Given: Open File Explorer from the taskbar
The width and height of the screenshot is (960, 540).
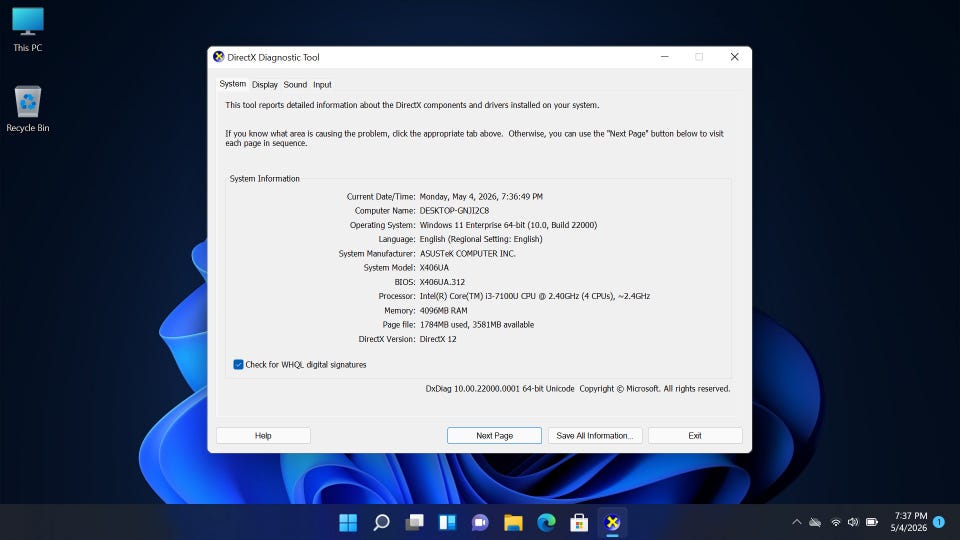Looking at the screenshot, I should (513, 522).
